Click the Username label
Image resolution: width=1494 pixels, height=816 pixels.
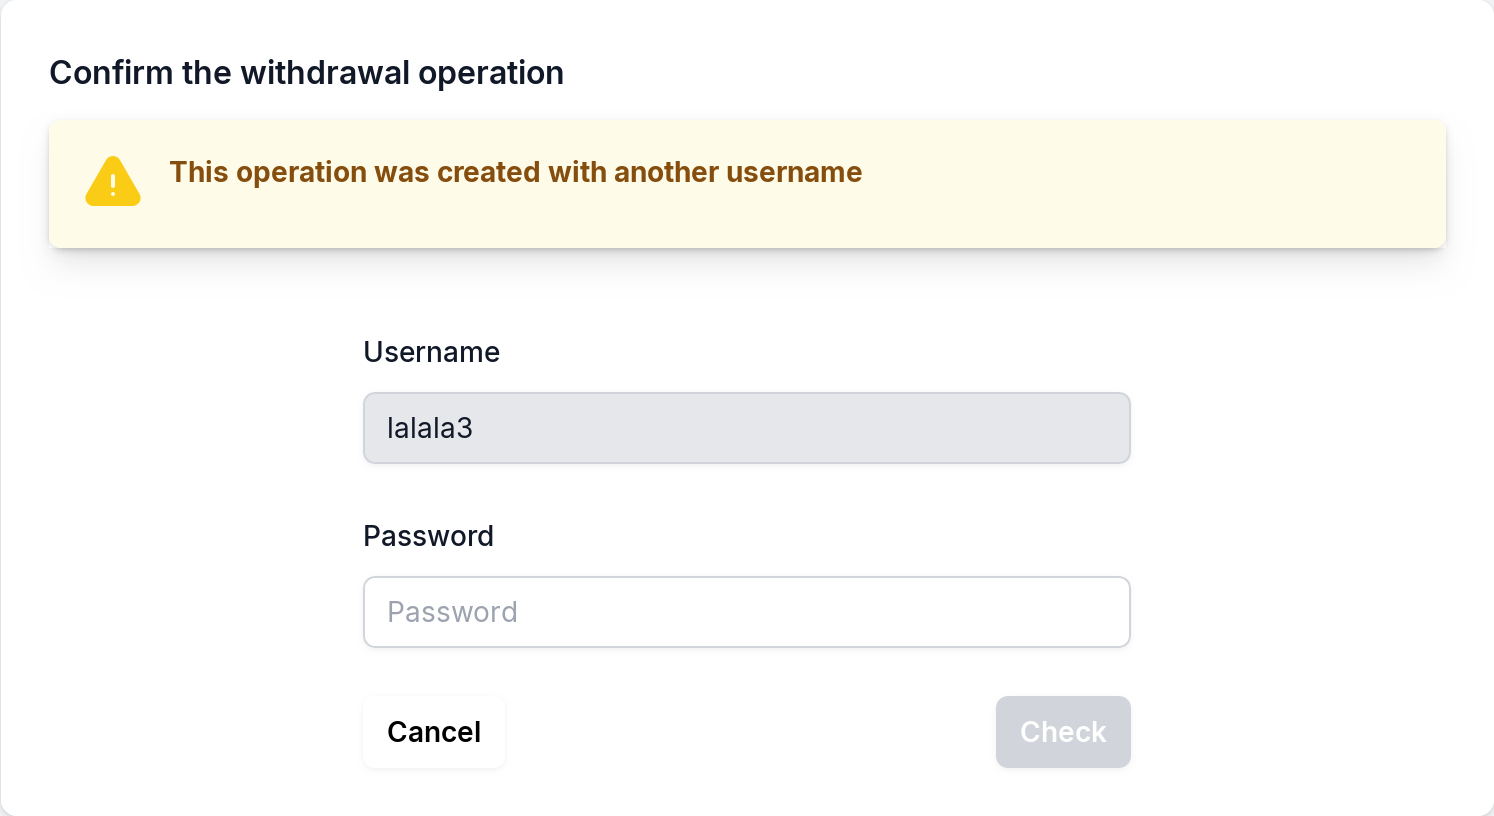431,352
